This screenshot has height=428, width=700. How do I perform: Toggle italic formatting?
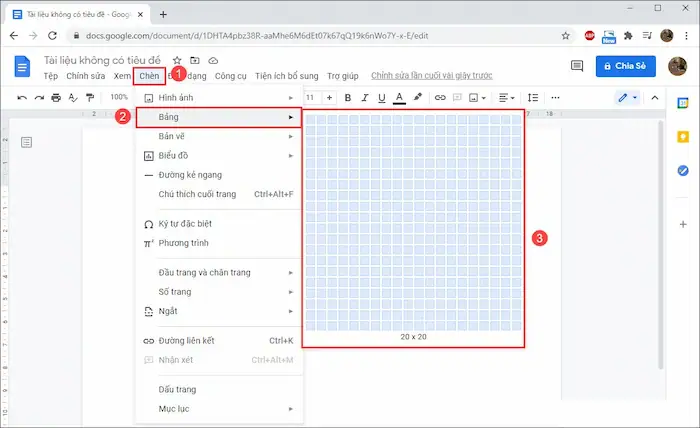tap(364, 97)
